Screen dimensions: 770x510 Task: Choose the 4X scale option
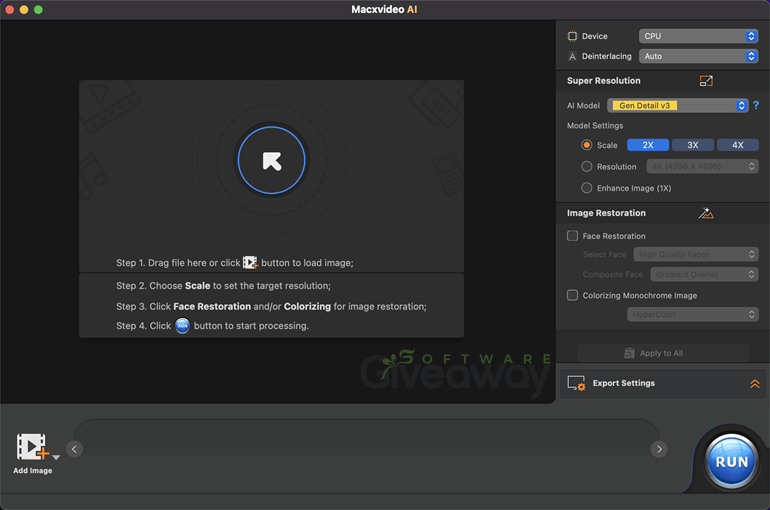(738, 145)
